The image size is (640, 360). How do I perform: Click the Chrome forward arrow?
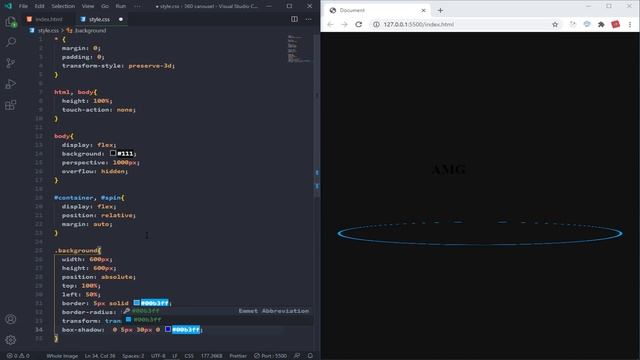(x=344, y=24)
